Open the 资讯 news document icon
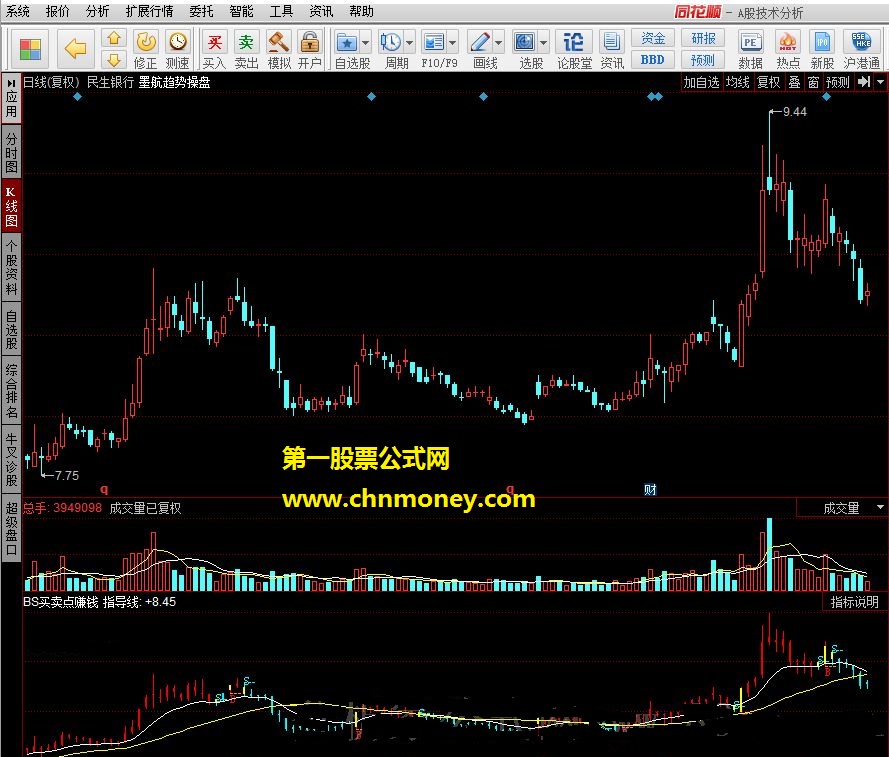This screenshot has width=889, height=757. point(612,50)
